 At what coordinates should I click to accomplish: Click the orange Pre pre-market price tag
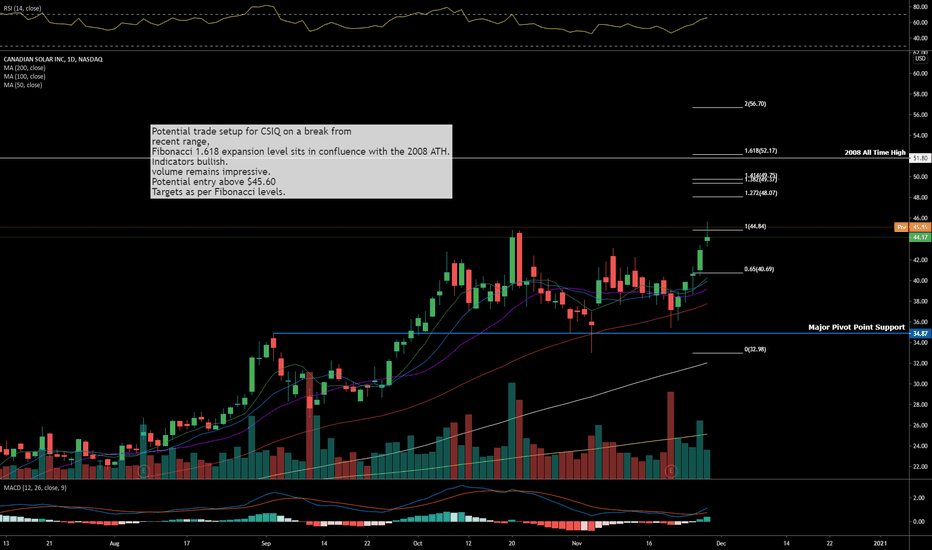pyautogui.click(x=902, y=227)
